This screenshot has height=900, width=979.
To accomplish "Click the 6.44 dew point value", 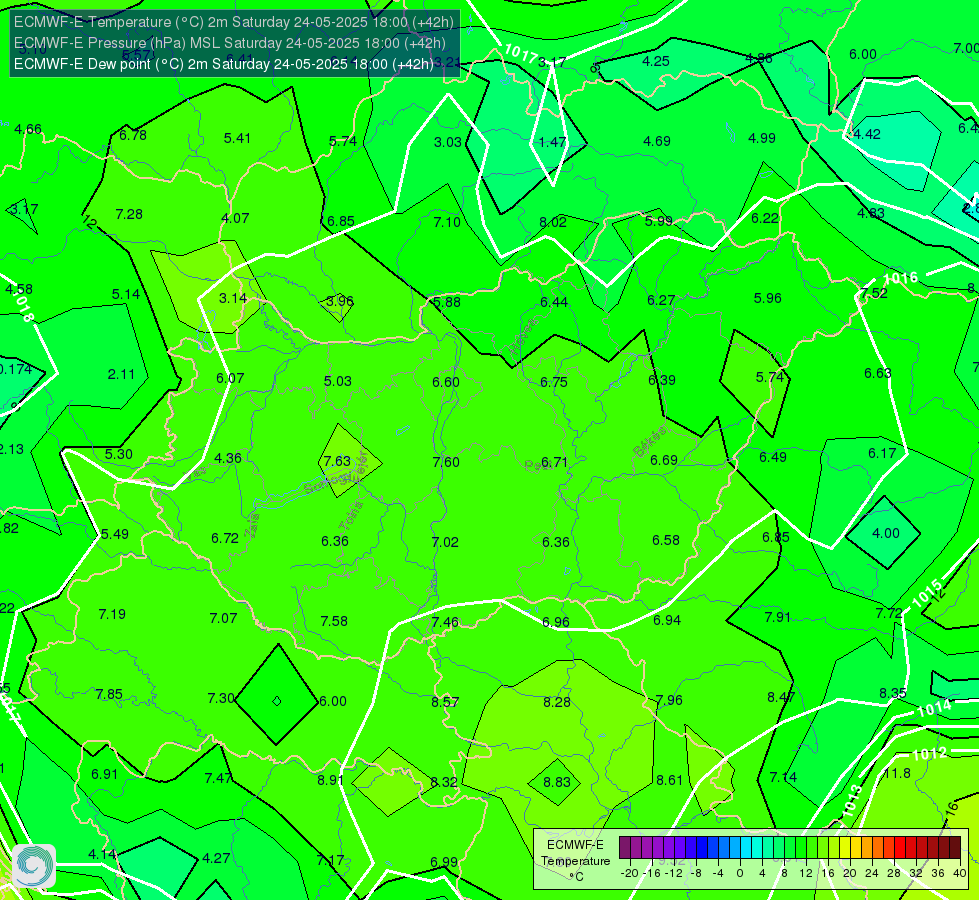I will (554, 302).
